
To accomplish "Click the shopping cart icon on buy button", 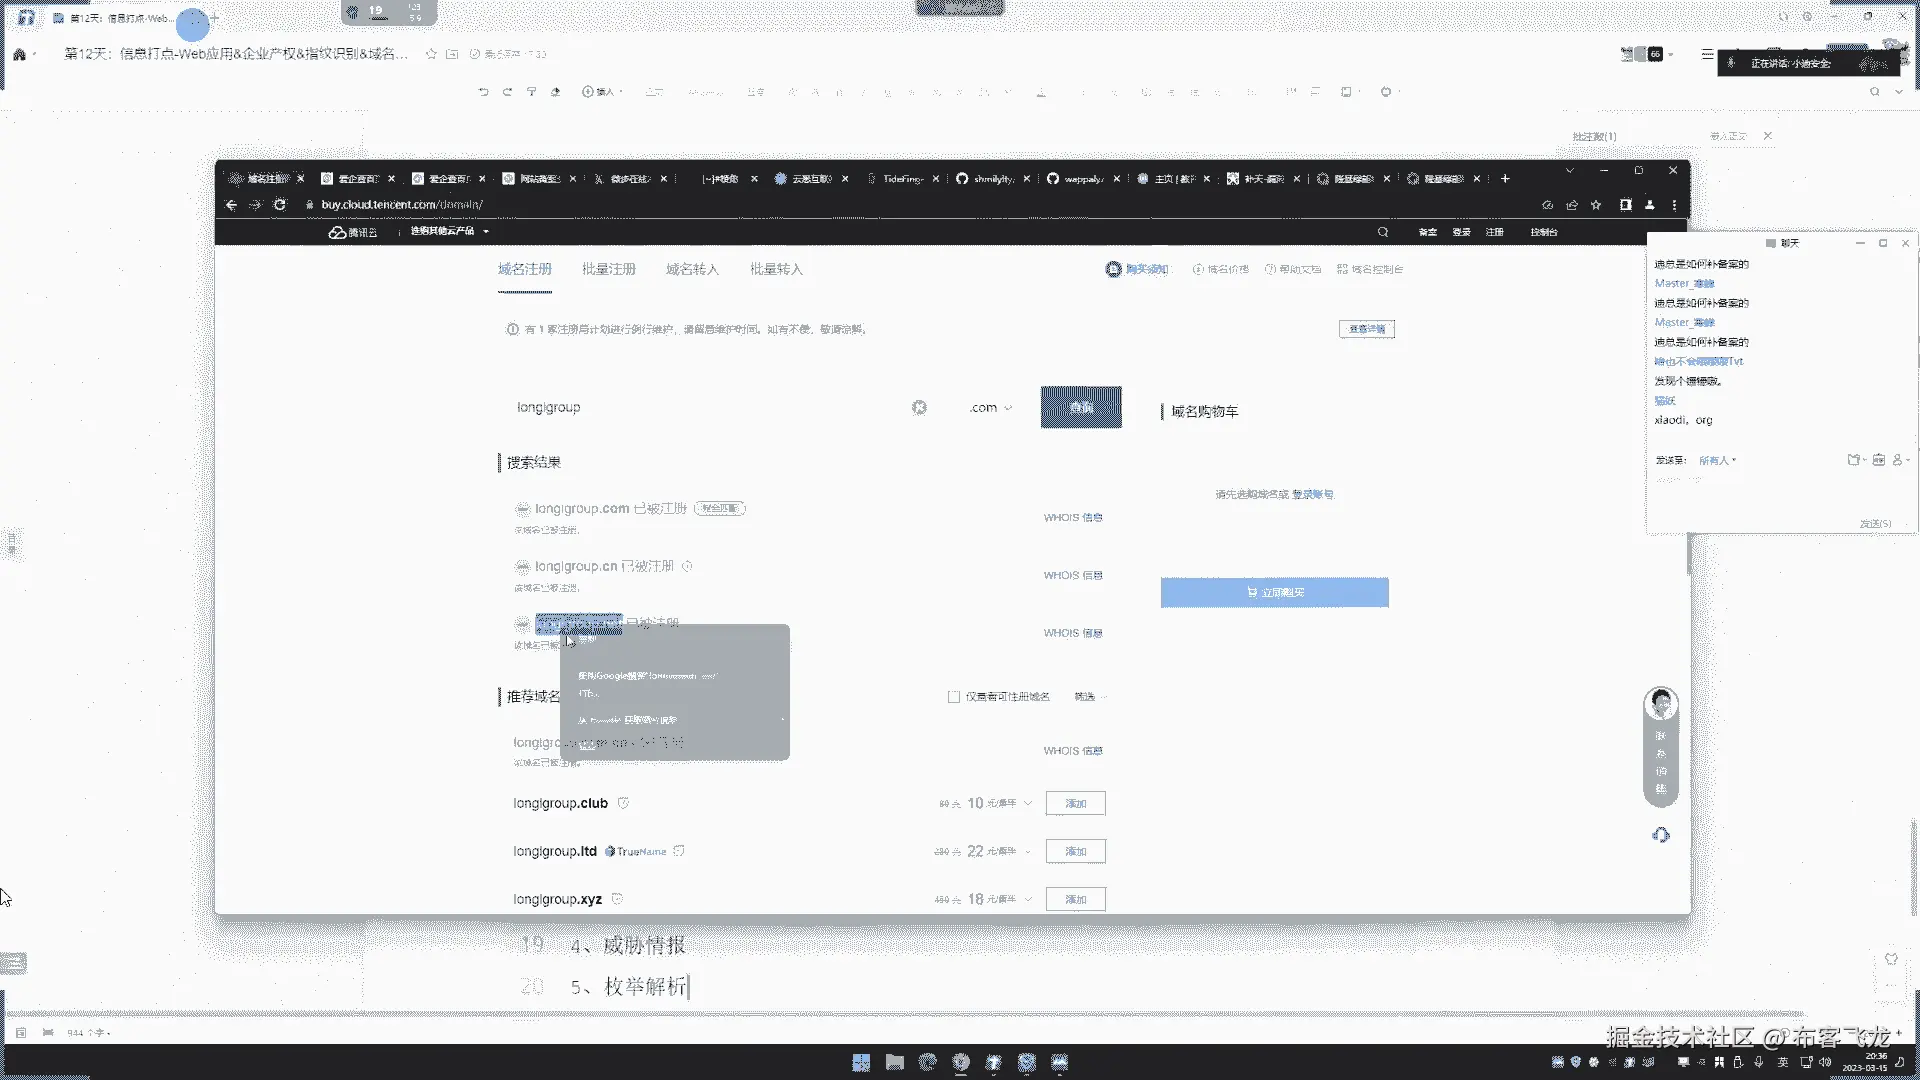I will [x=1252, y=593].
